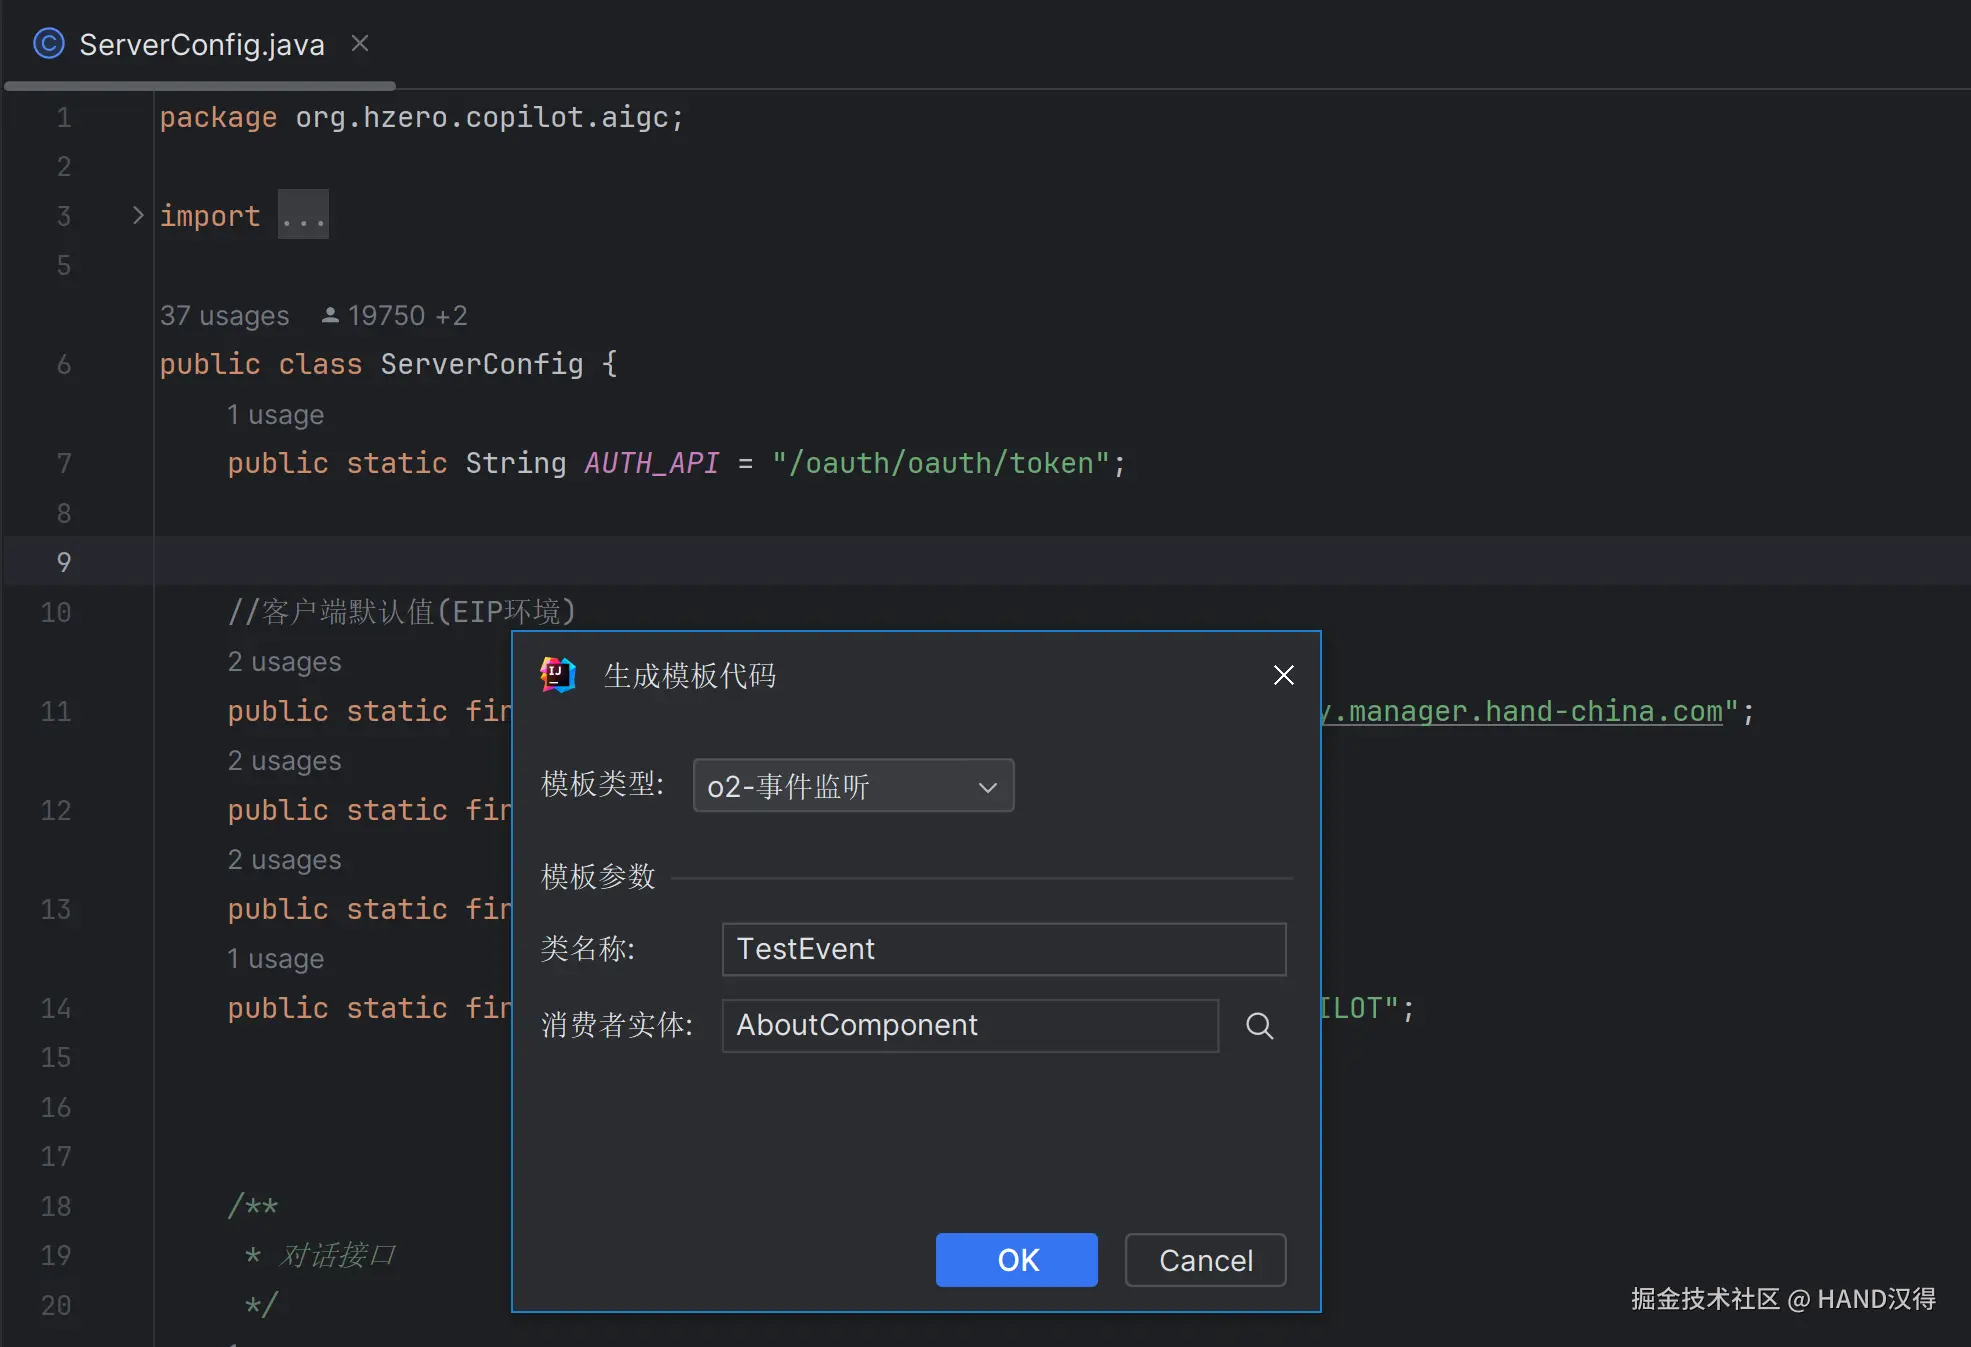Expand the folded import block
The image size is (1971, 1347).
pyautogui.click(x=138, y=215)
